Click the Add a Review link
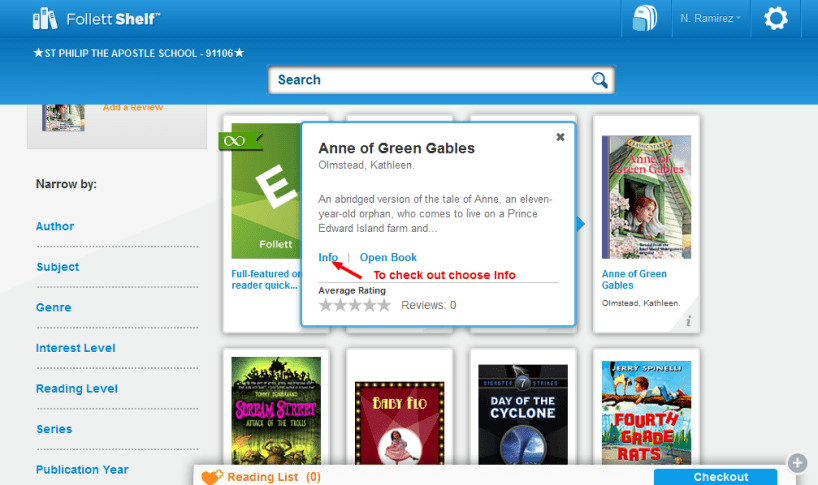 point(133,107)
